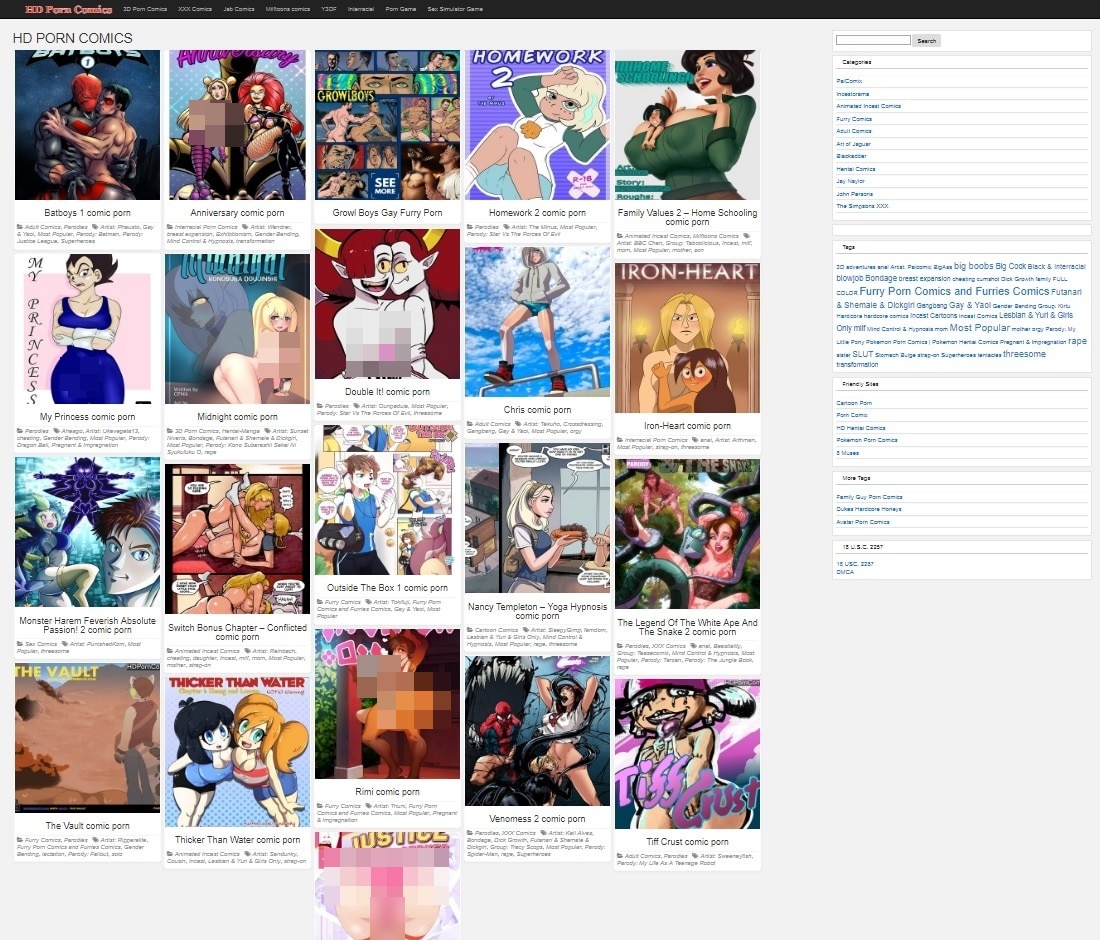
Task: Open the Art of Jaguar category
Action: click(x=855, y=144)
